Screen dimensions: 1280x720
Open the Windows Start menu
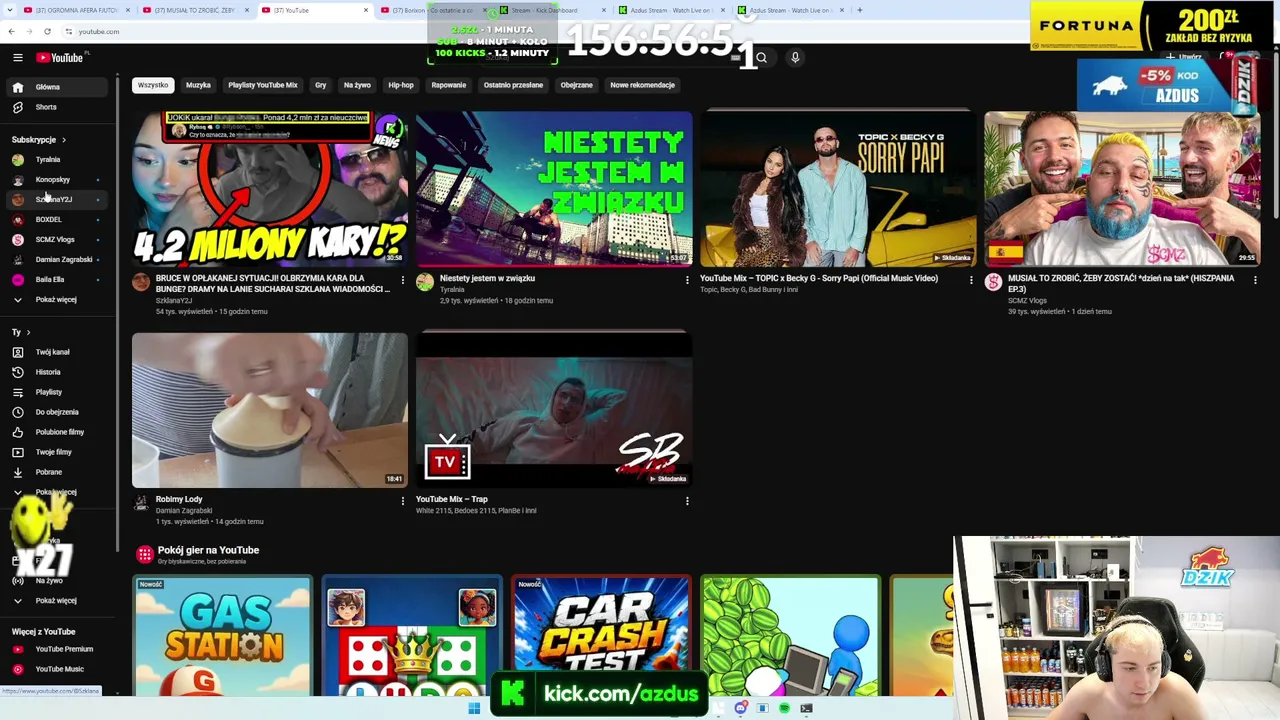pos(474,708)
